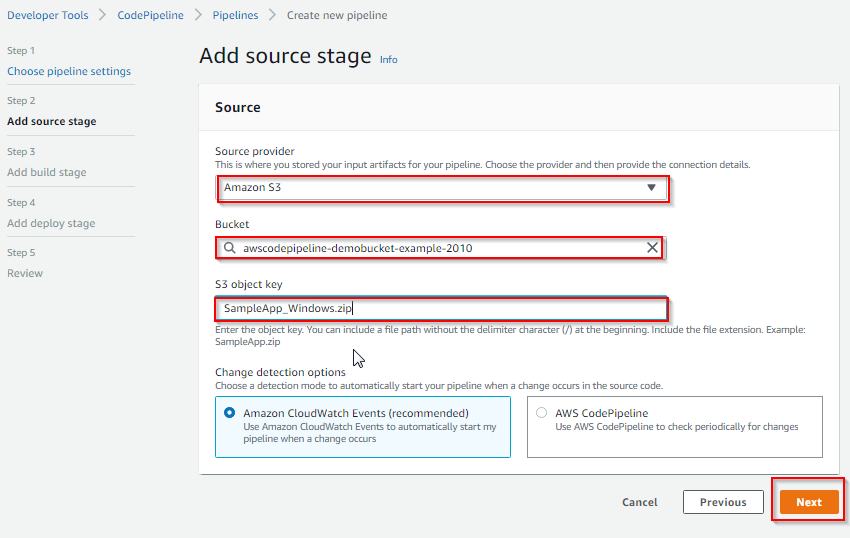Open the CodePipeline breadcrumb link
Image resolution: width=850 pixels, height=538 pixels.
click(x=151, y=15)
